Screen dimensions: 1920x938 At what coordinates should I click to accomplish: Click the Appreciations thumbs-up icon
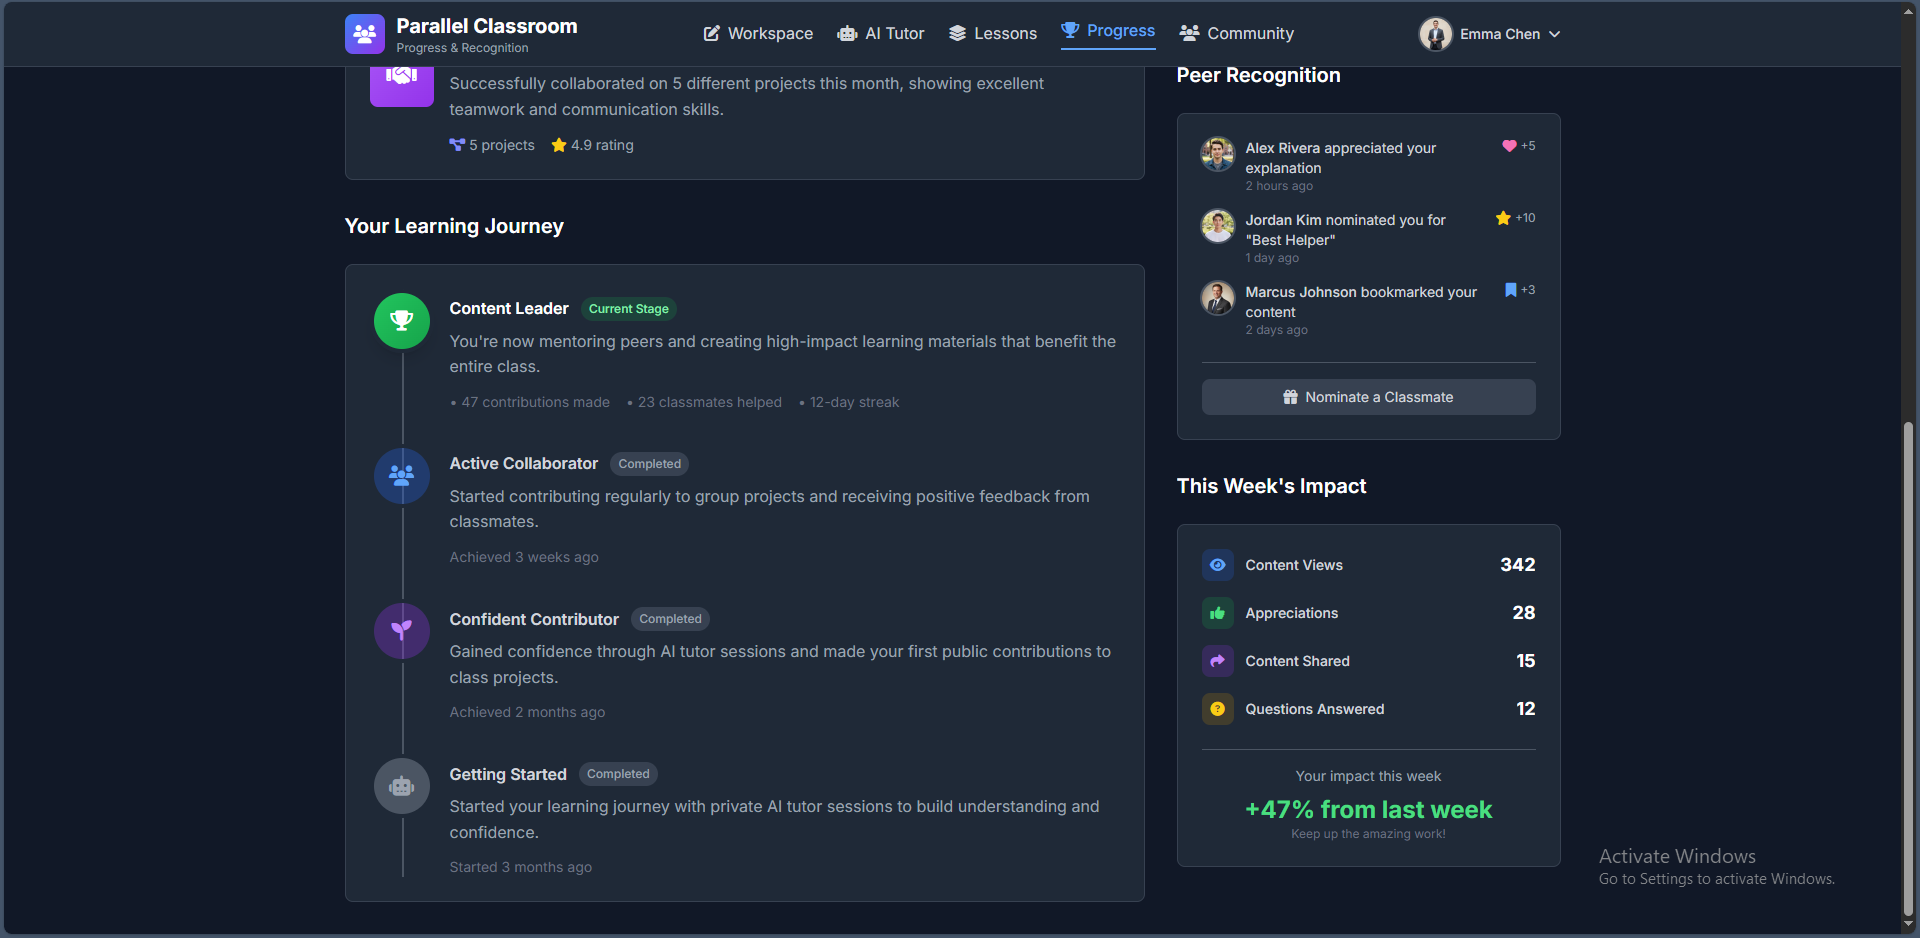click(x=1217, y=613)
